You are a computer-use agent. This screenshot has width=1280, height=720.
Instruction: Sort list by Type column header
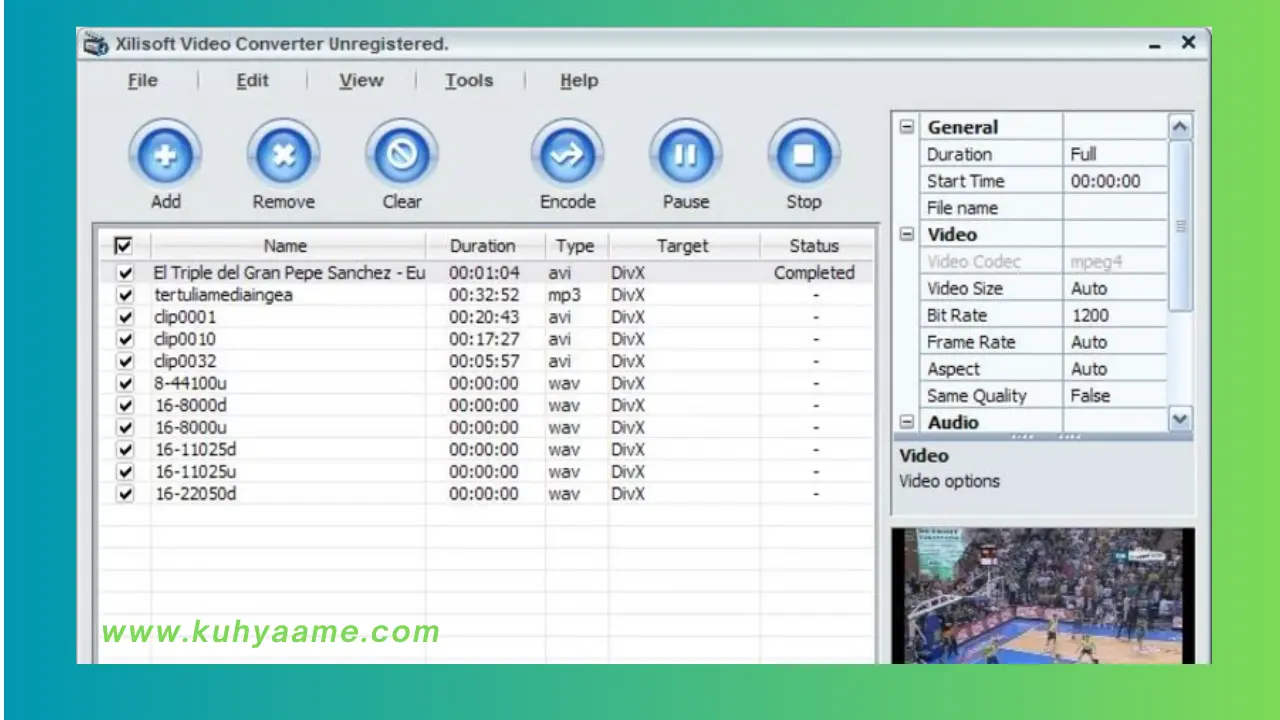pyautogui.click(x=575, y=246)
